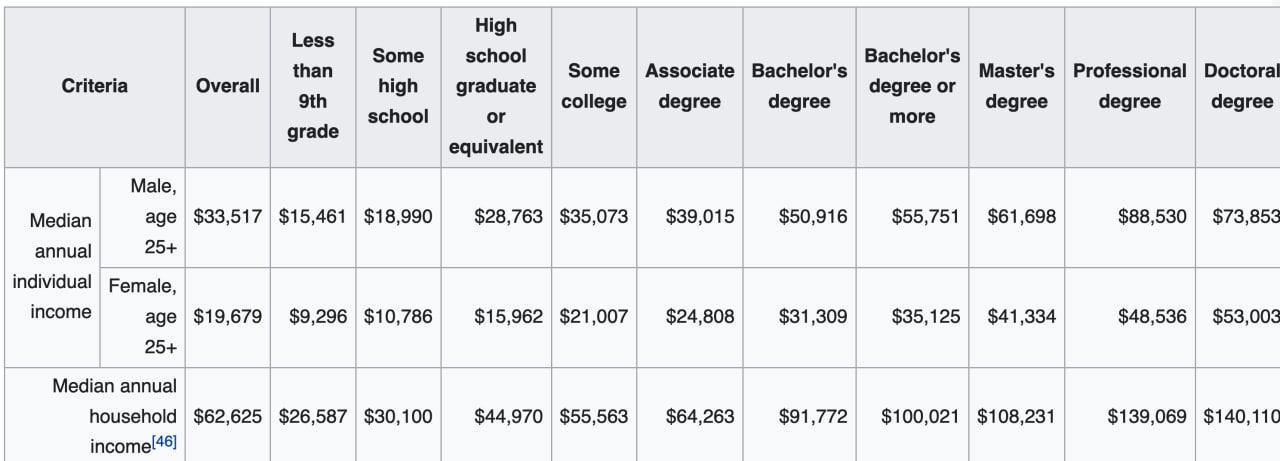Select the Less than 9th grade header
The width and height of the screenshot is (1280, 461).
point(313,86)
